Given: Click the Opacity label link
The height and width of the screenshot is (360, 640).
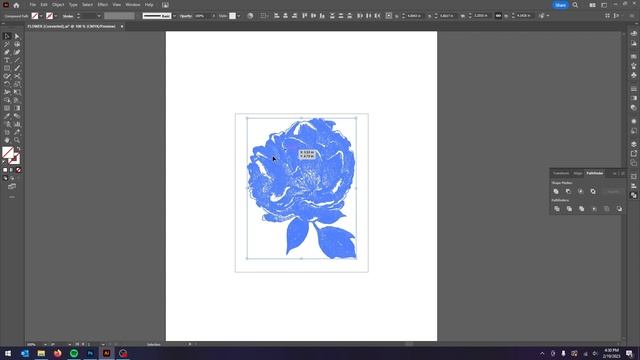Looking at the screenshot, I should click(186, 16).
